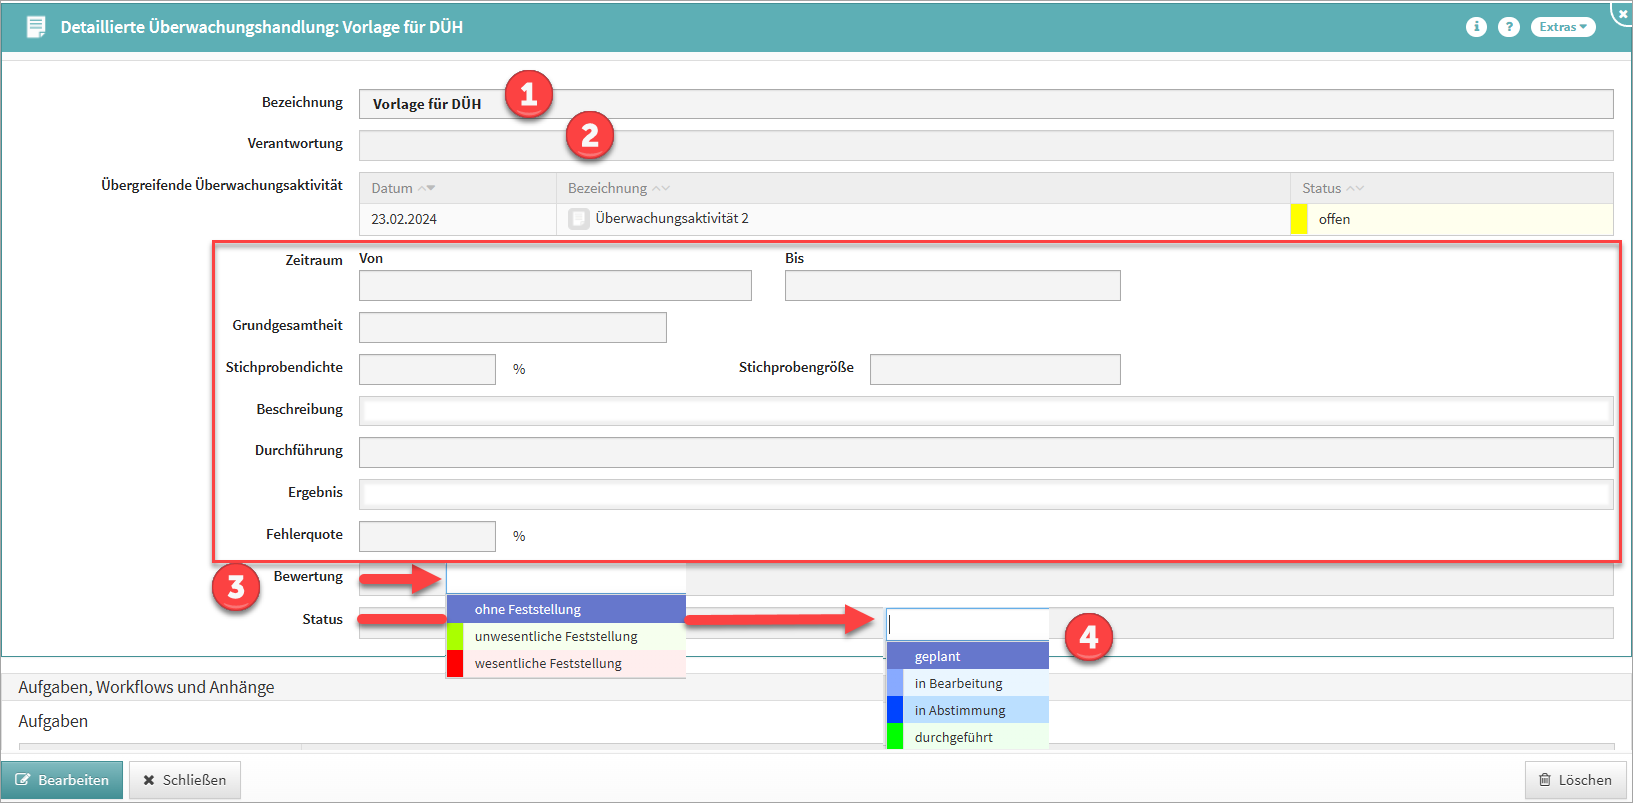The image size is (1633, 803).
Task: Choose 'unwesentliche Feststellung' from list
Action: (566, 636)
